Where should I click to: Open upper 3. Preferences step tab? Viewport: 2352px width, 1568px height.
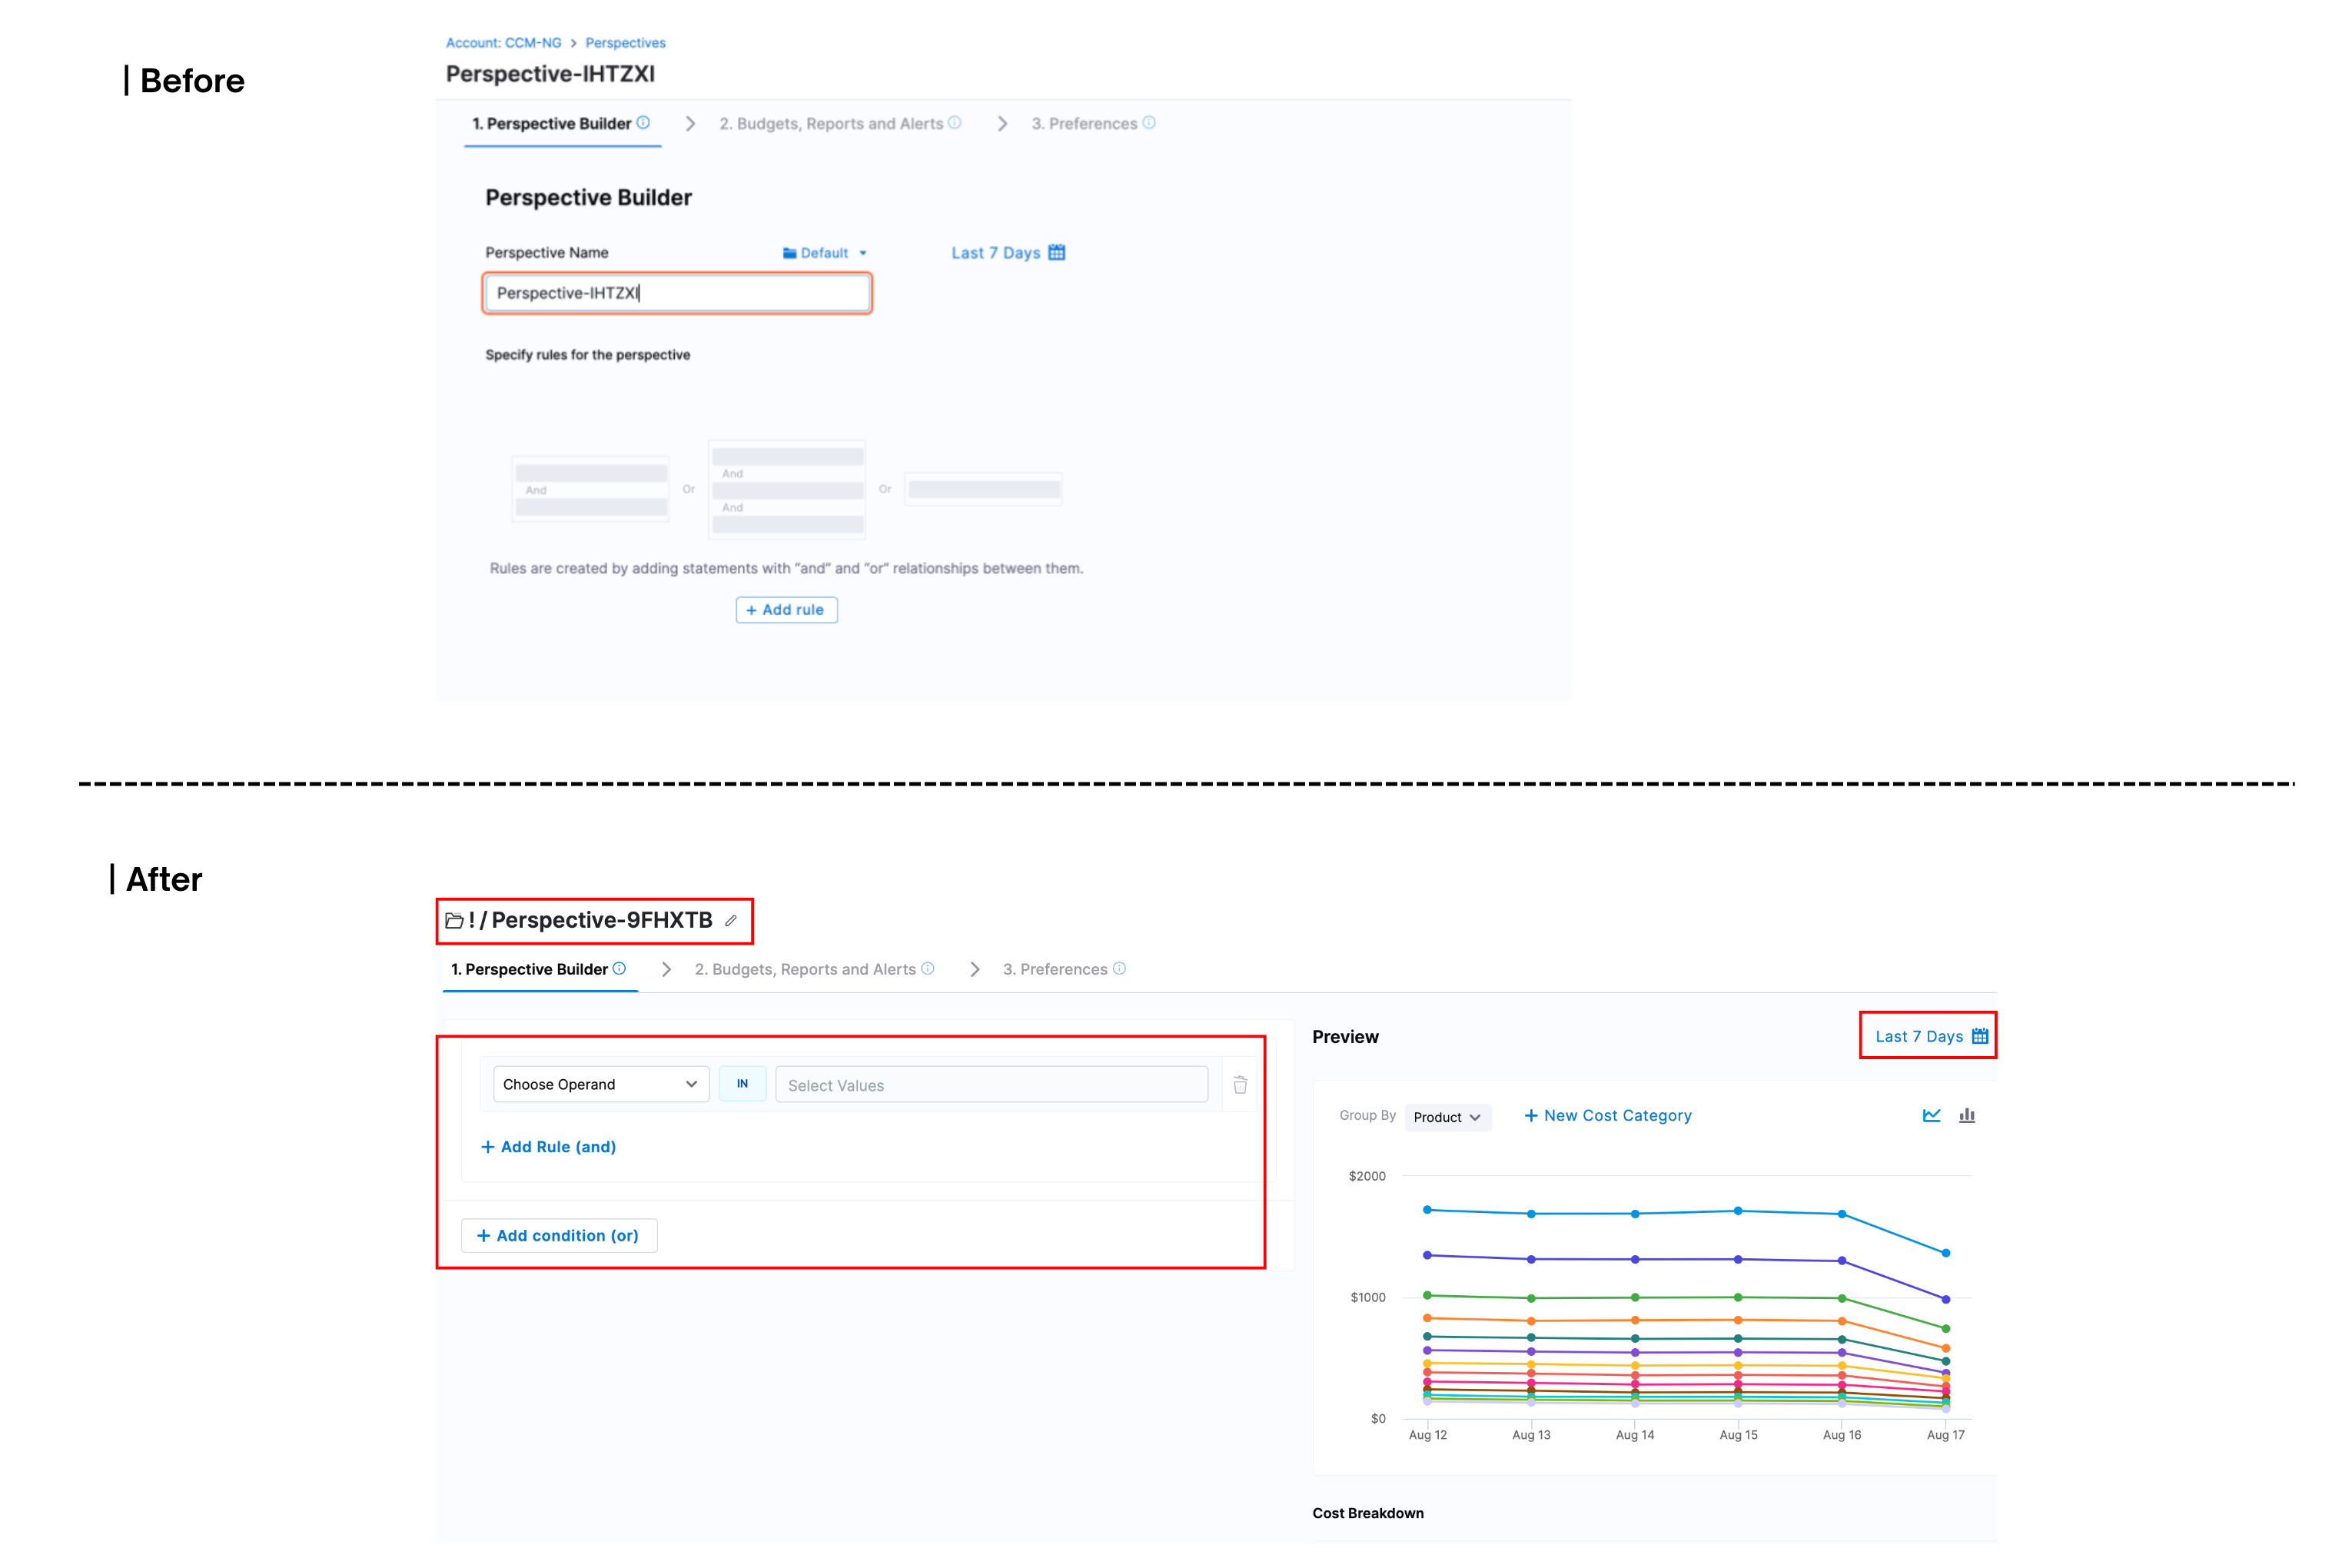[1084, 124]
